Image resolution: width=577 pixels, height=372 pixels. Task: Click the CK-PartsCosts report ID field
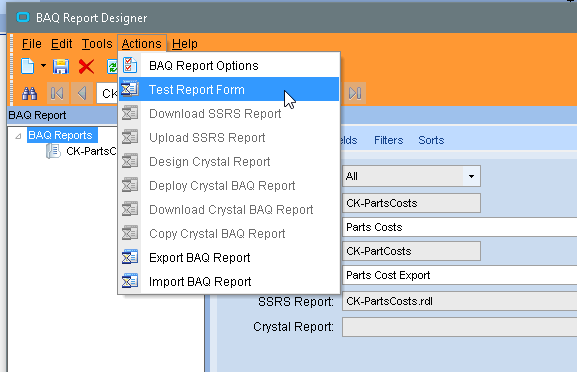(411, 203)
